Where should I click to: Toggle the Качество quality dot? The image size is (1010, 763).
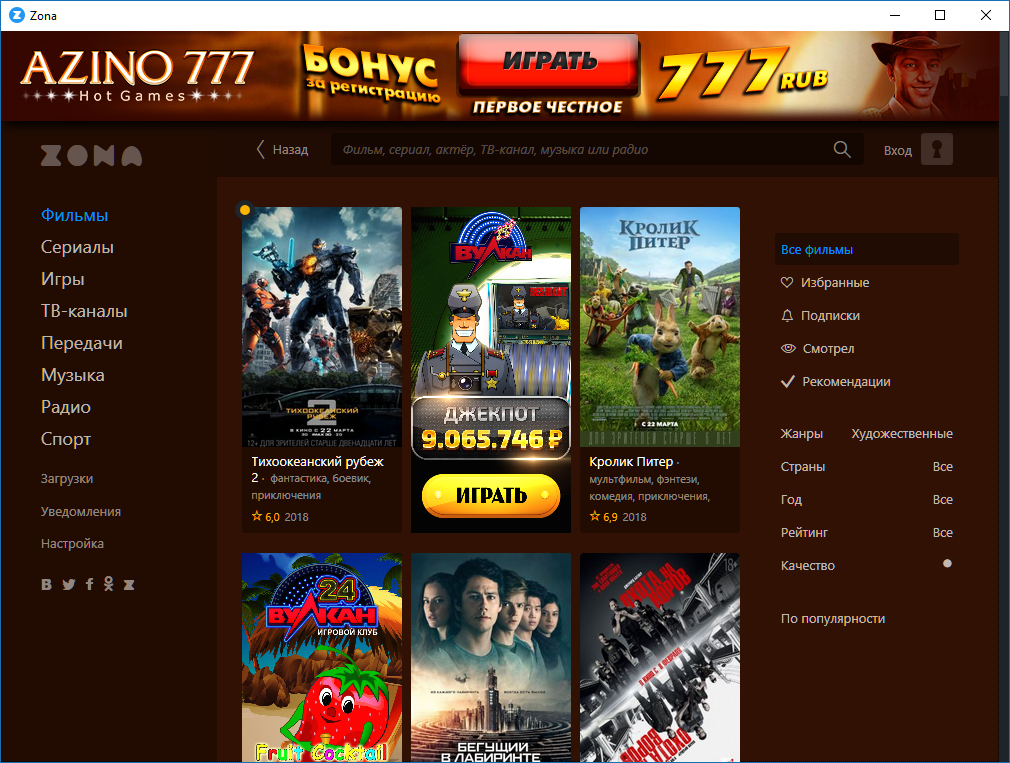tap(947, 563)
